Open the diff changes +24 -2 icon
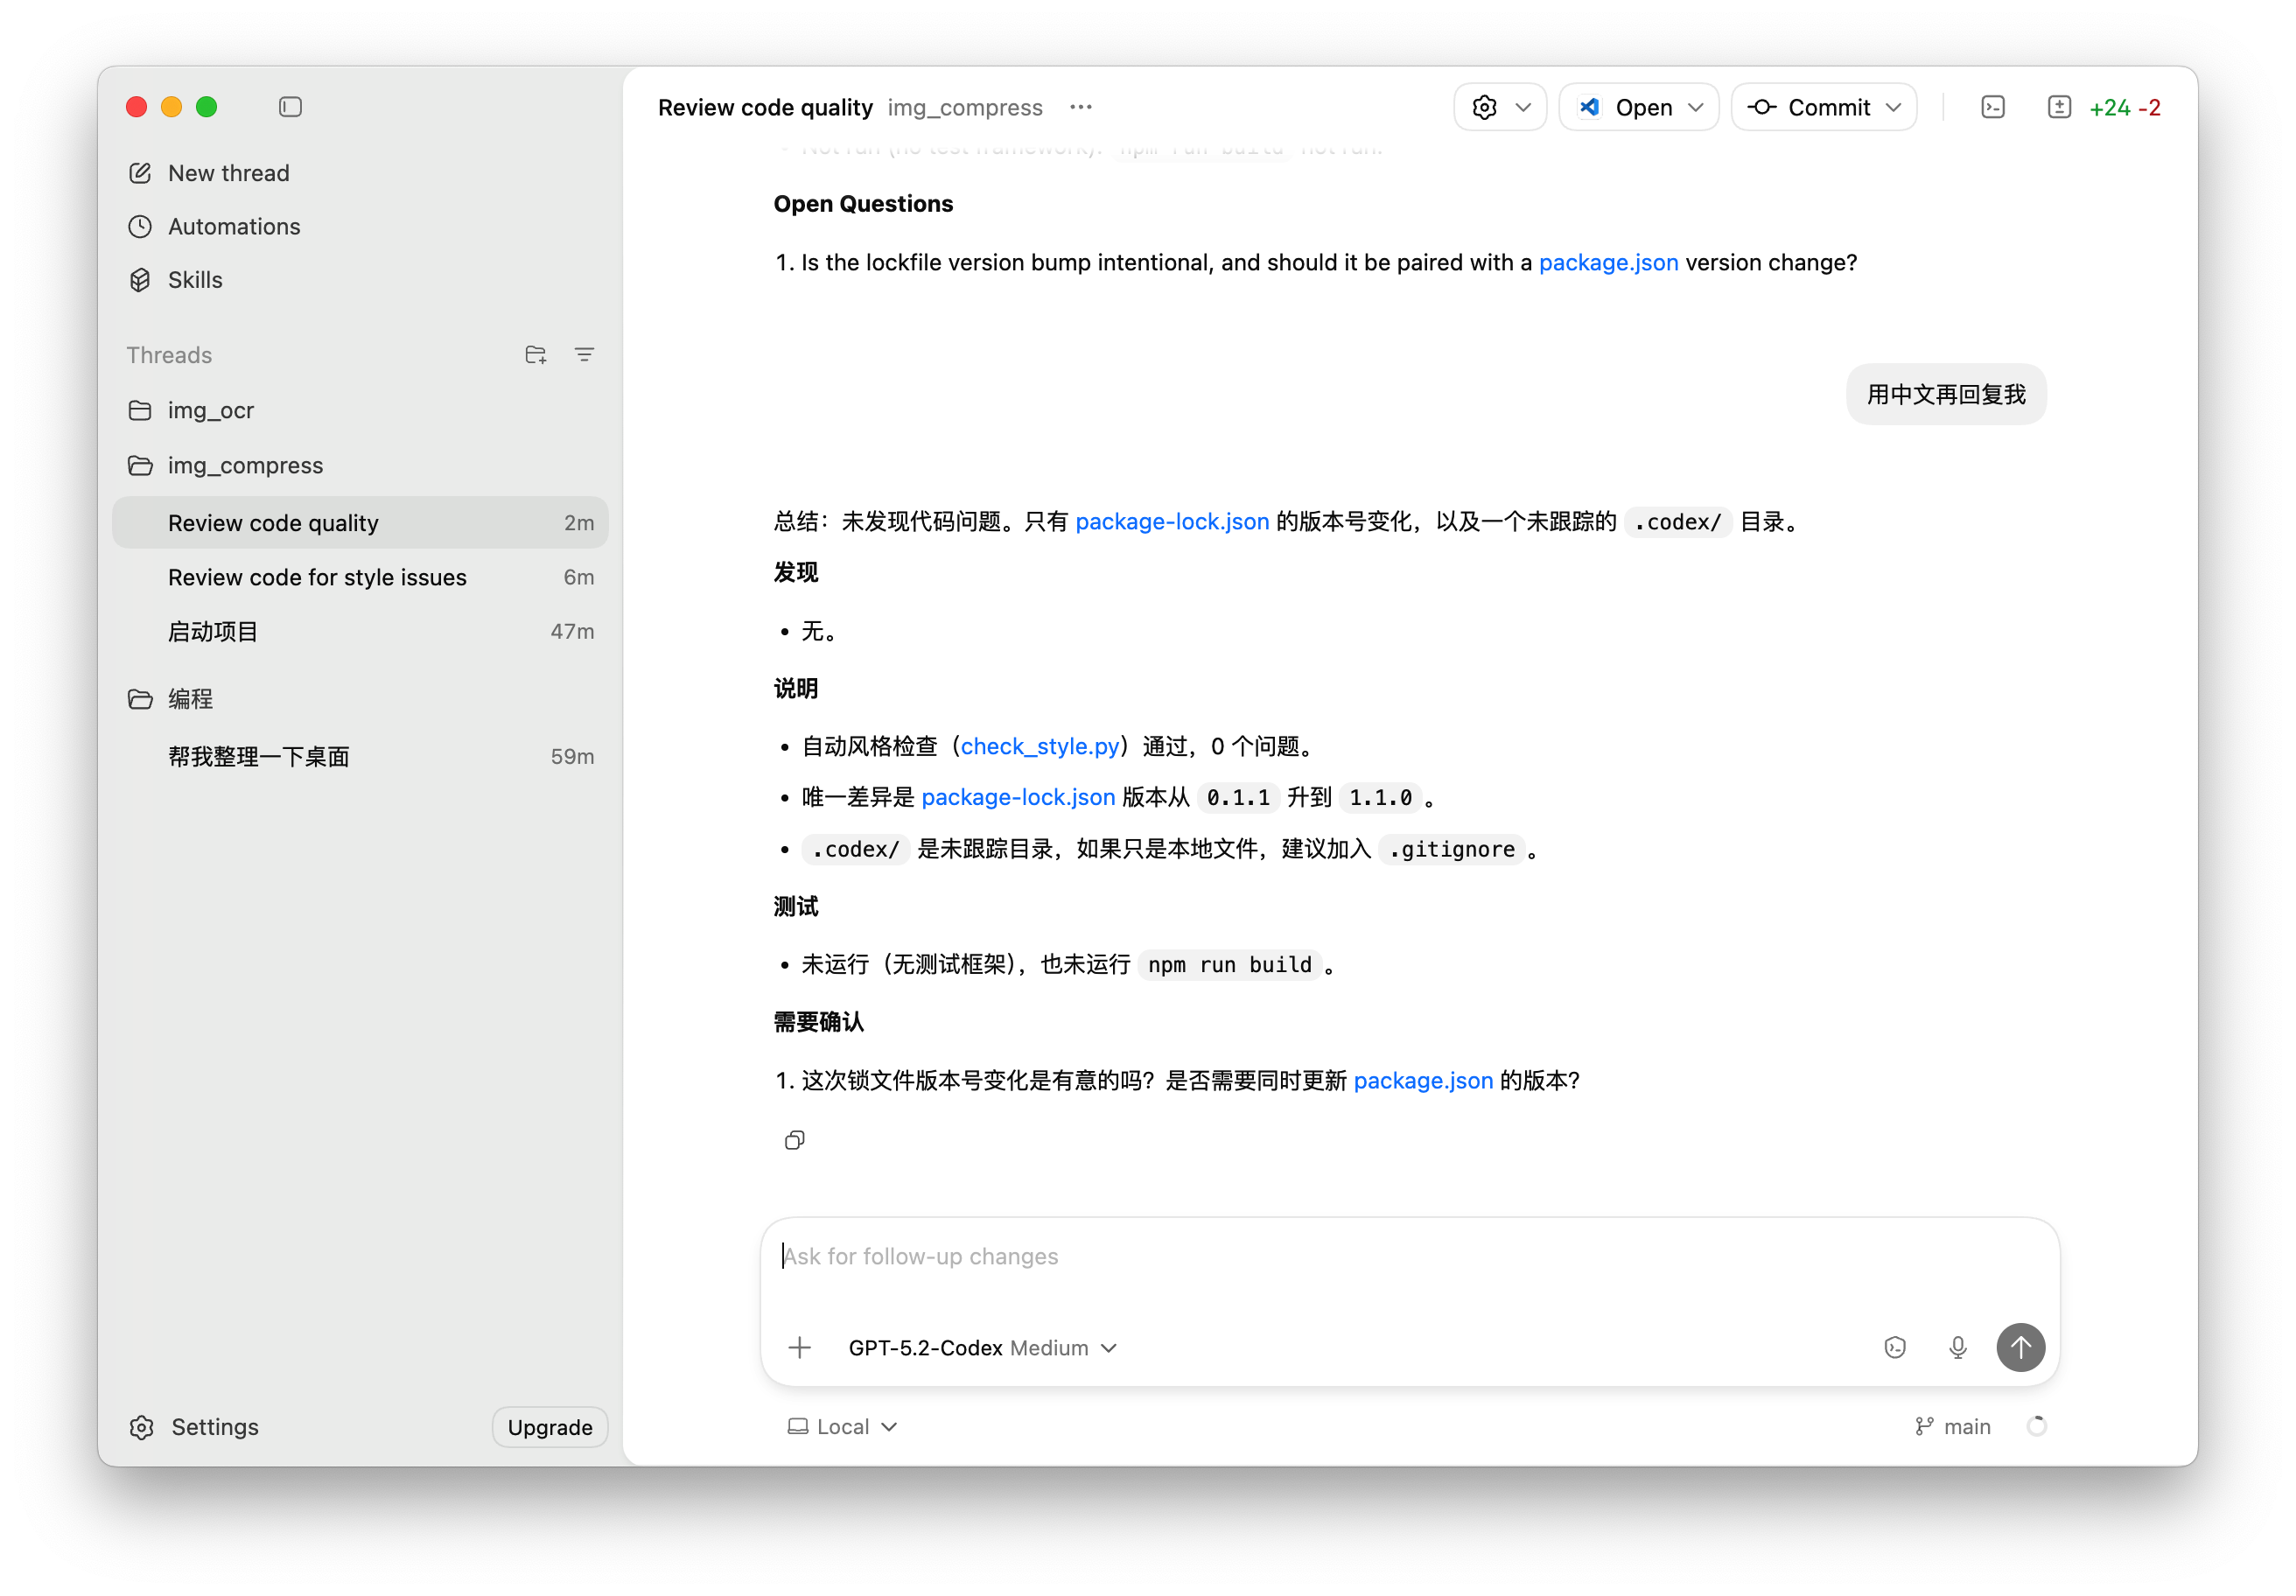Viewport: 2296px width, 1596px height. click(2059, 107)
